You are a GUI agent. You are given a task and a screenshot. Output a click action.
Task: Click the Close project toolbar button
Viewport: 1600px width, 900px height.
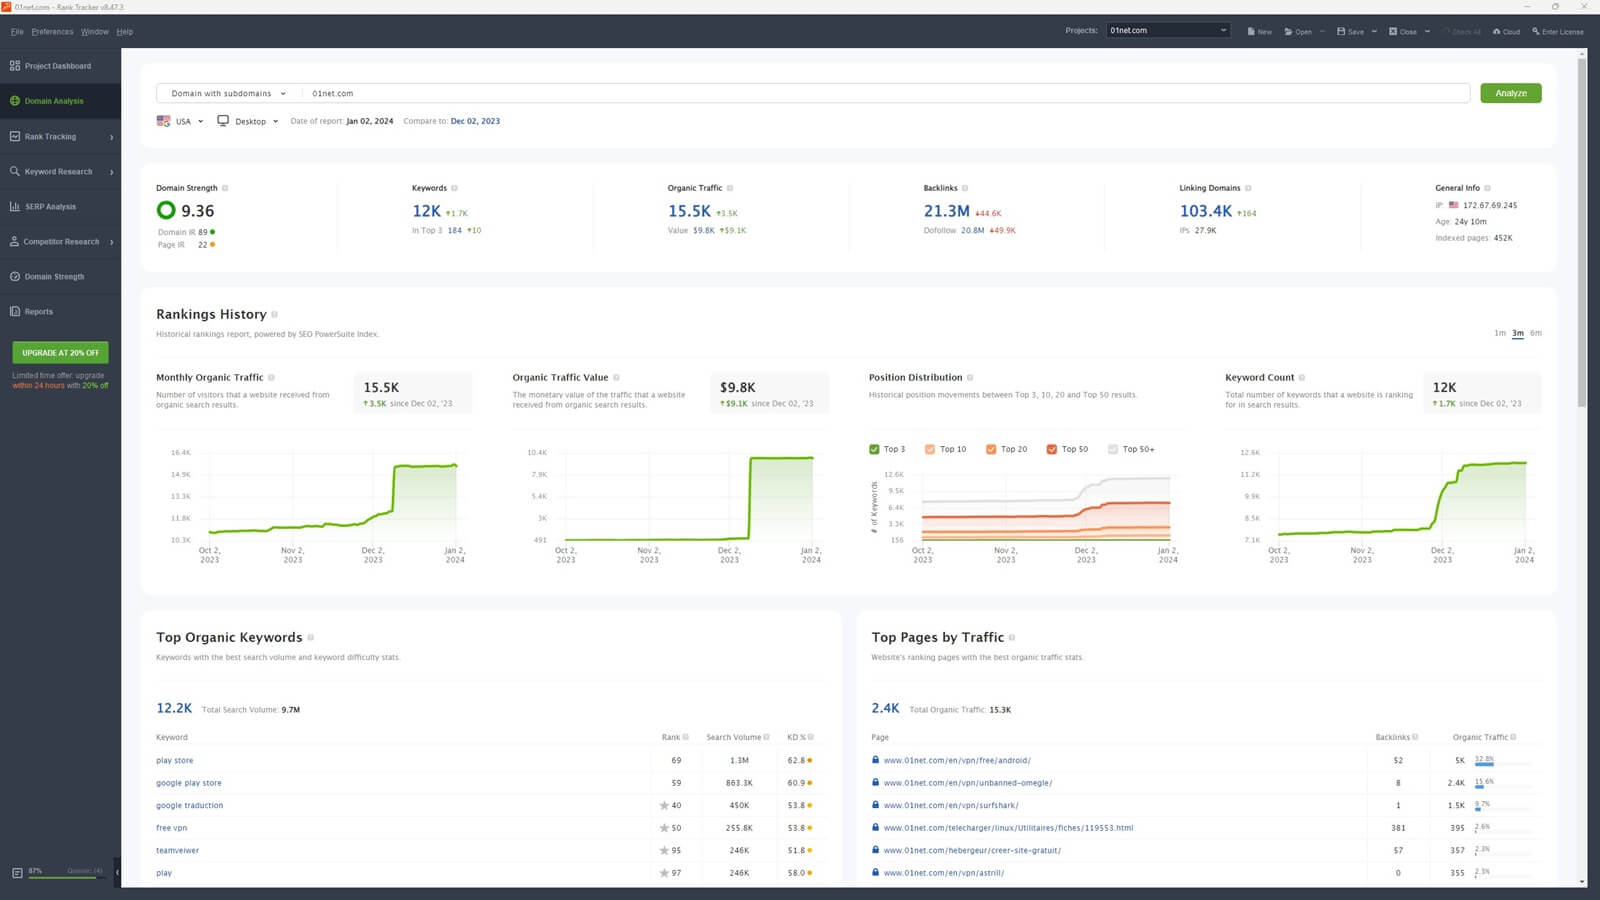1403,31
